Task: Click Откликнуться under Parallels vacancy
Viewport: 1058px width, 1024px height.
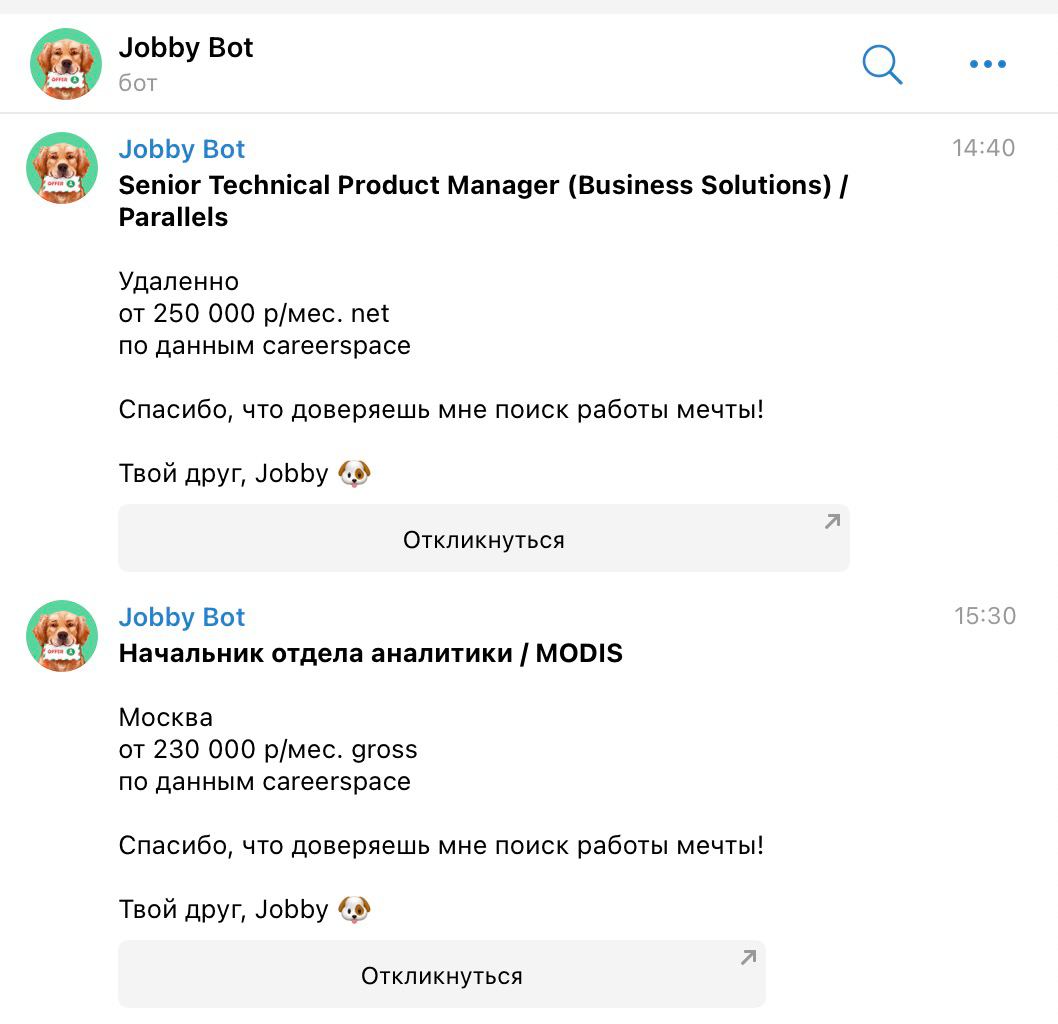Action: click(x=484, y=538)
